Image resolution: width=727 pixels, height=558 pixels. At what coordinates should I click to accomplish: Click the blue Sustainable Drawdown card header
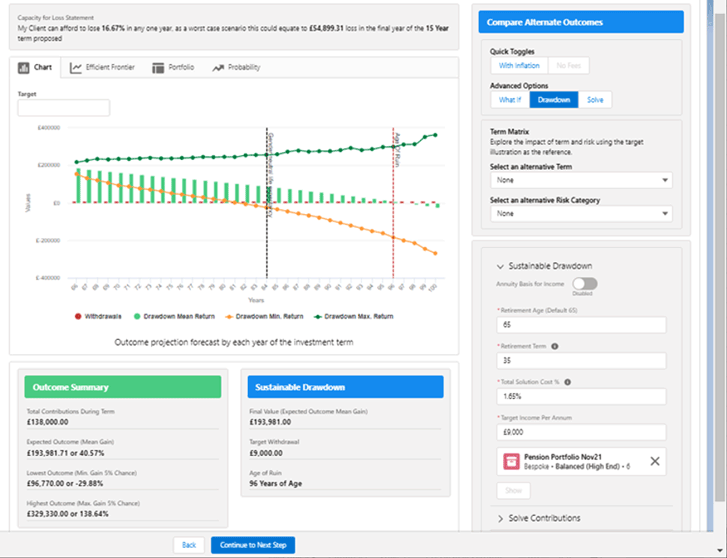tap(345, 387)
